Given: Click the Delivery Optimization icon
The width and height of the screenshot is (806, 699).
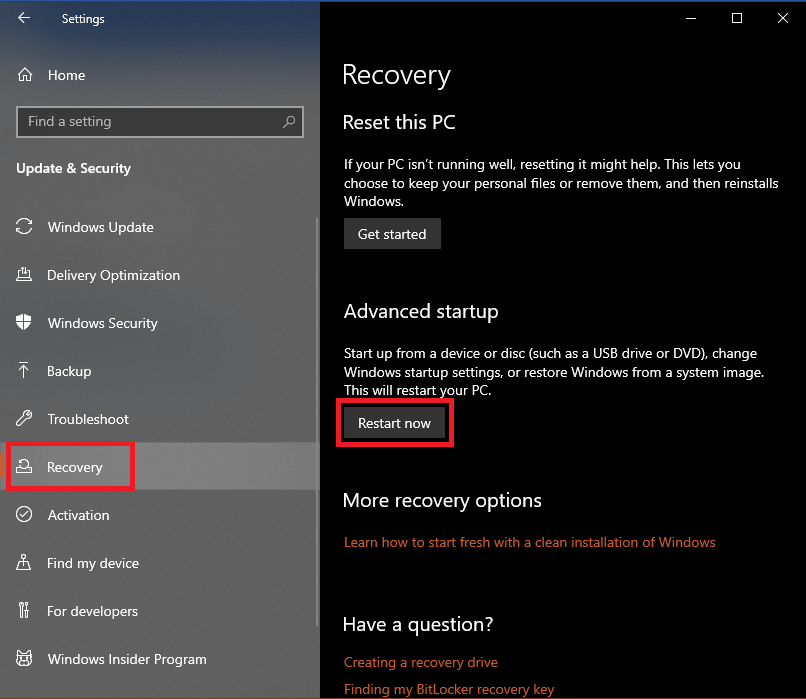Looking at the screenshot, I should [x=24, y=275].
